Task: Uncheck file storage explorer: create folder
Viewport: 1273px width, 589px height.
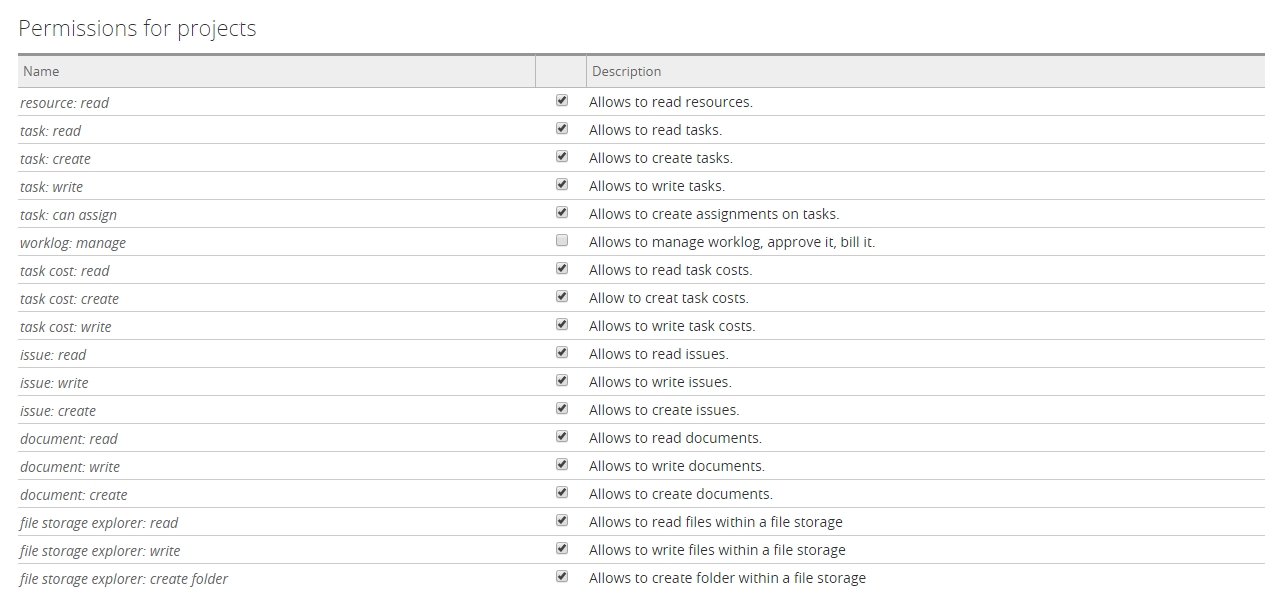Action: click(x=562, y=577)
